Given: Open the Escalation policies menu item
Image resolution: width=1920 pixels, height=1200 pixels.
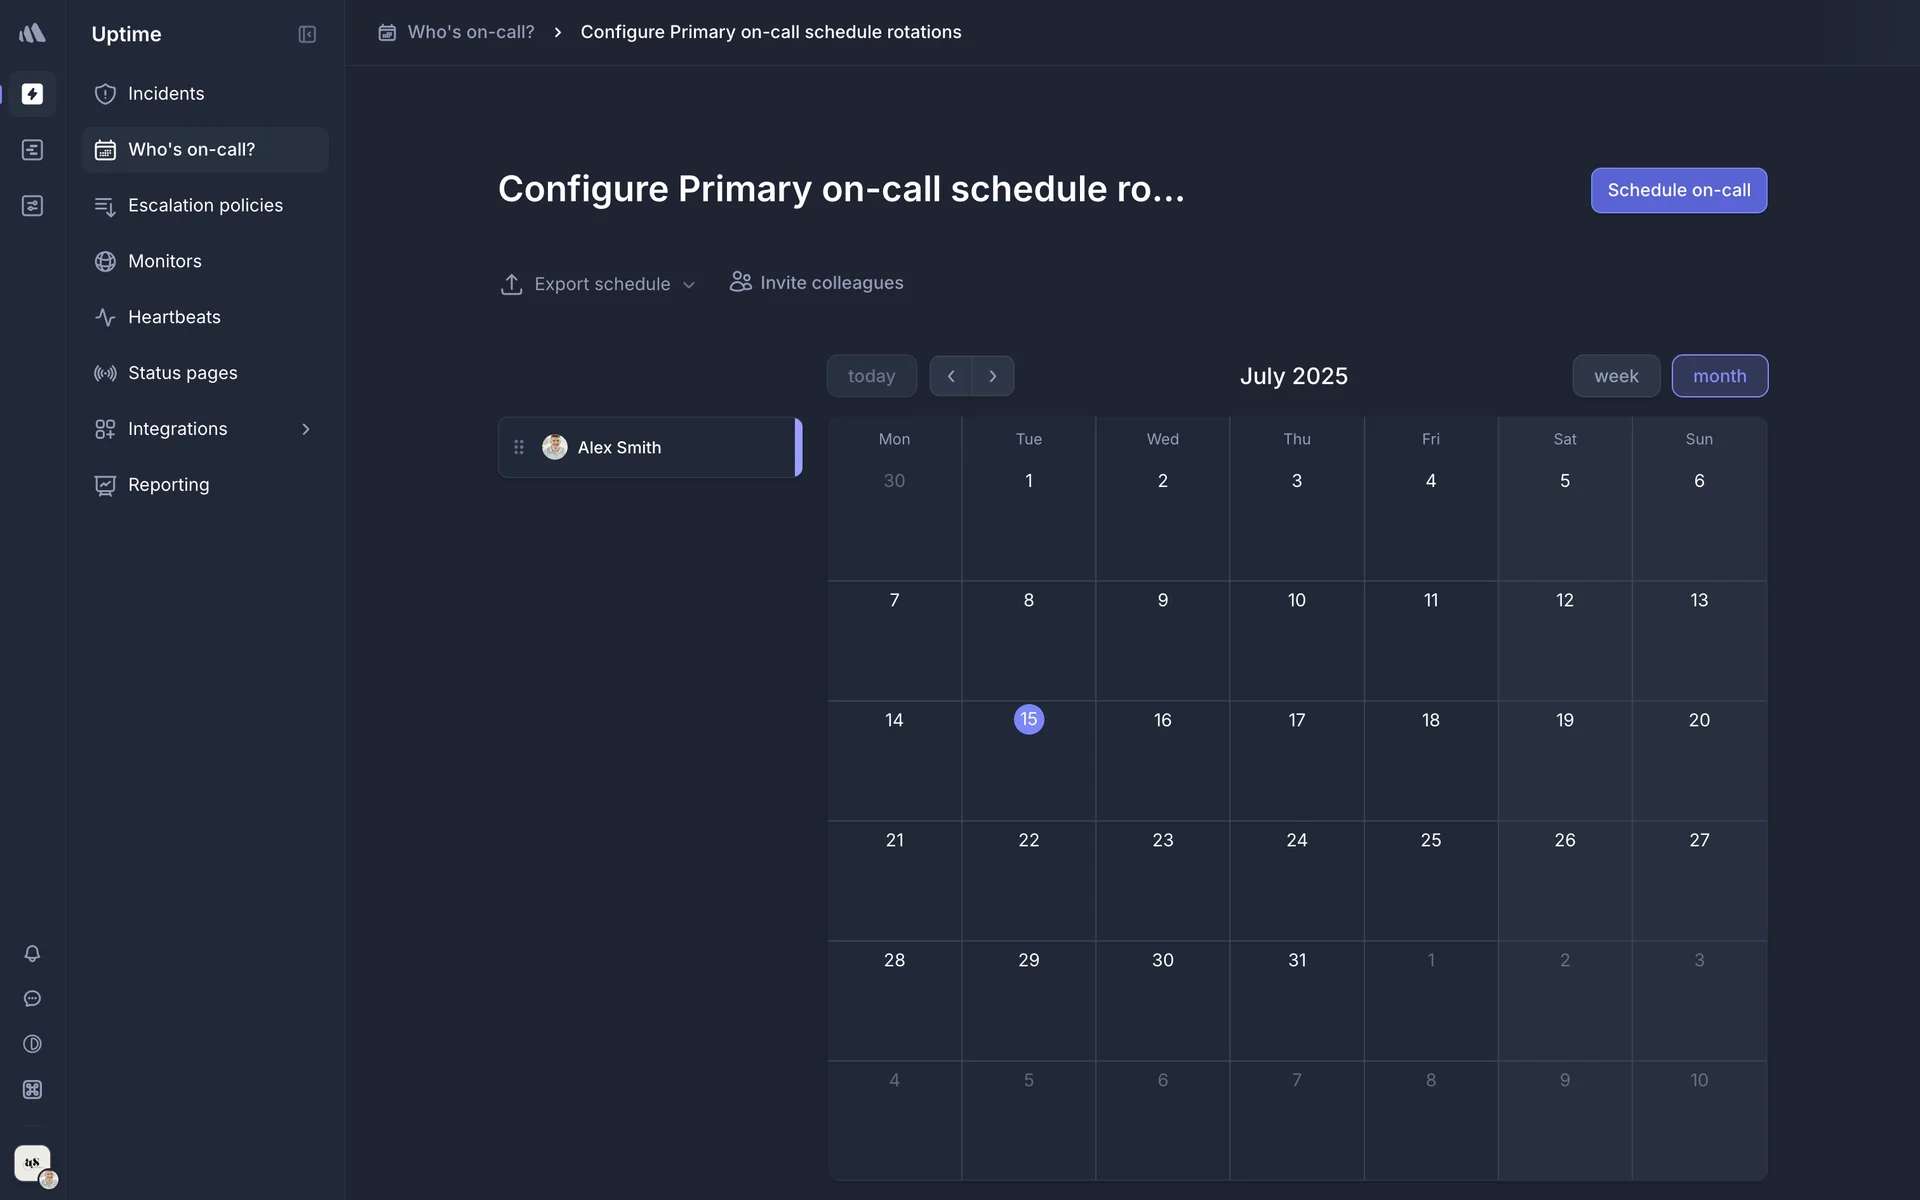Looking at the screenshot, I should 205,205.
